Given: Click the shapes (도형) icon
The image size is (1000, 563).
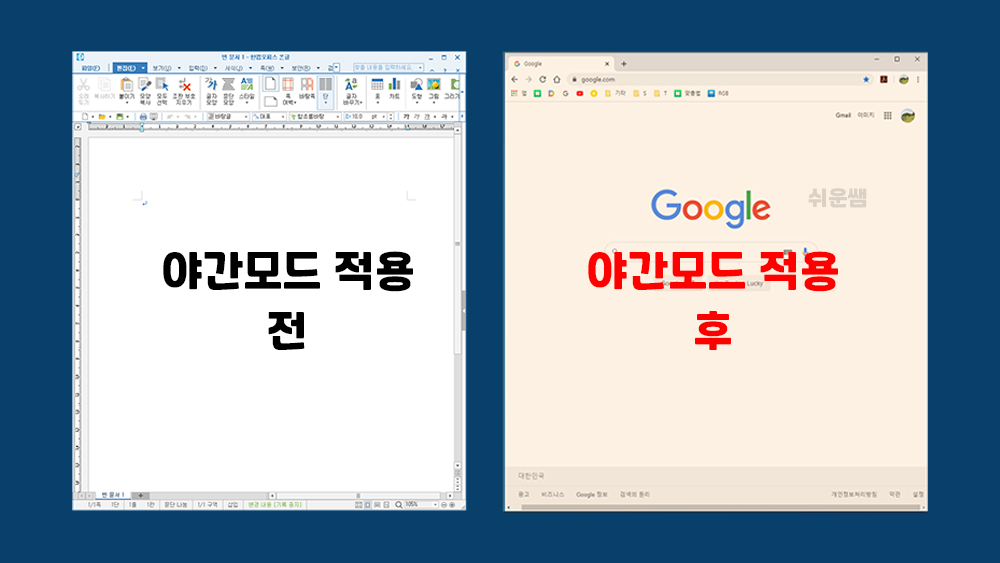Looking at the screenshot, I should point(416,85).
